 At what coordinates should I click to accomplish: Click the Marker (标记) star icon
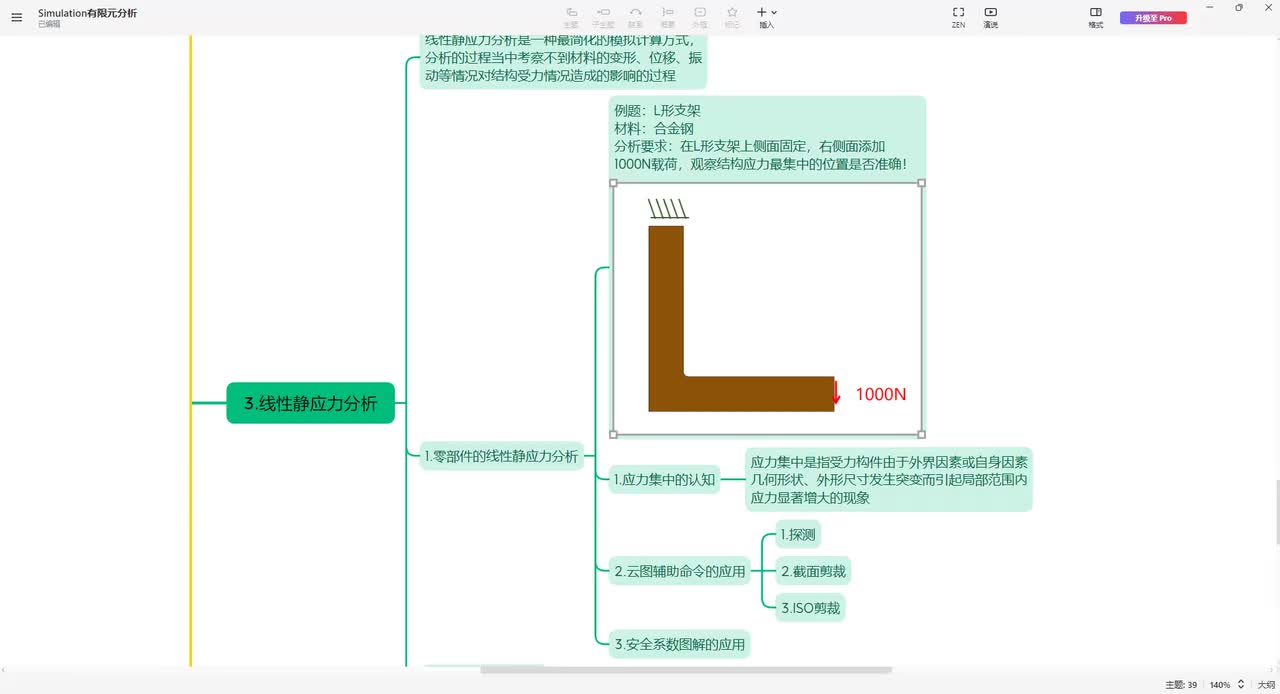(x=732, y=16)
